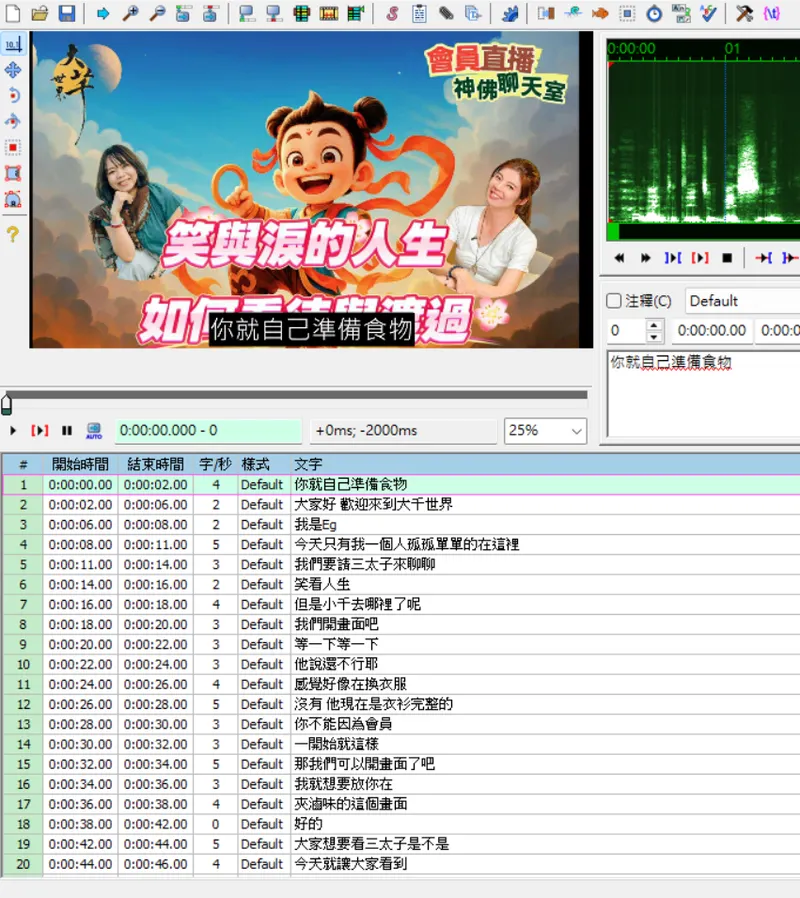
Task: Go to previous line in audio
Action: point(619,258)
